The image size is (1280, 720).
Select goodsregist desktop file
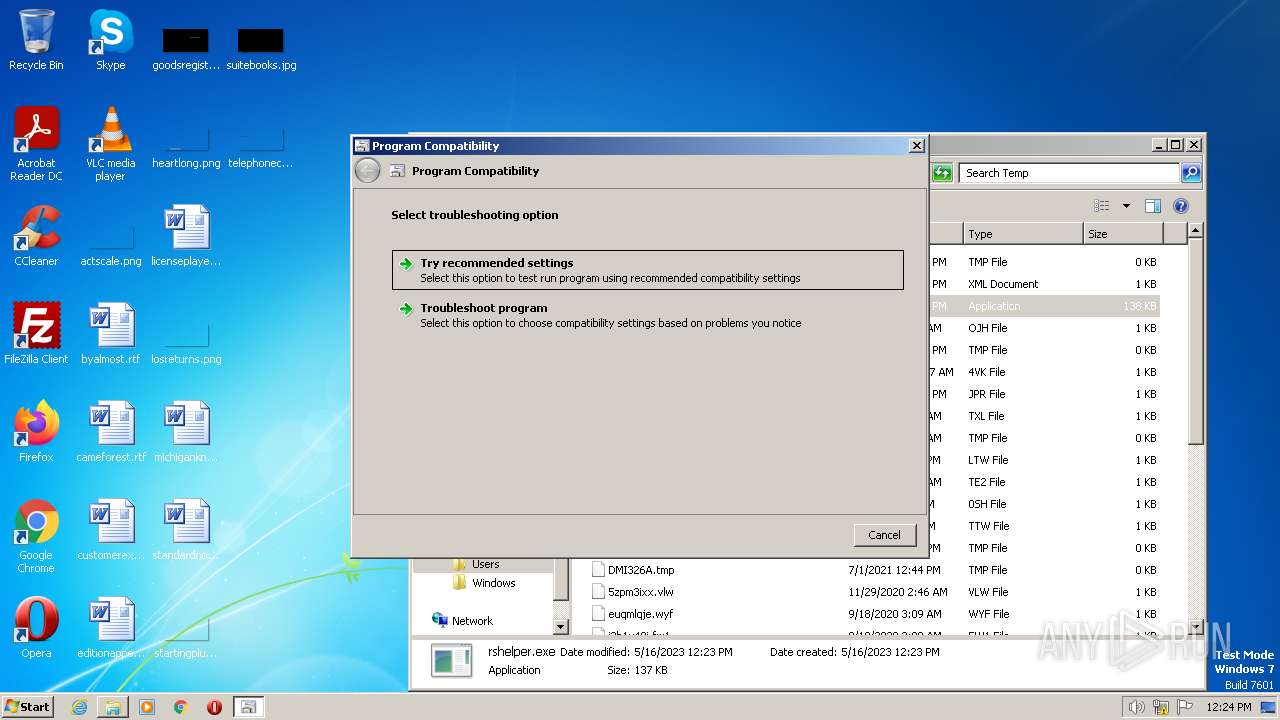tap(186, 48)
